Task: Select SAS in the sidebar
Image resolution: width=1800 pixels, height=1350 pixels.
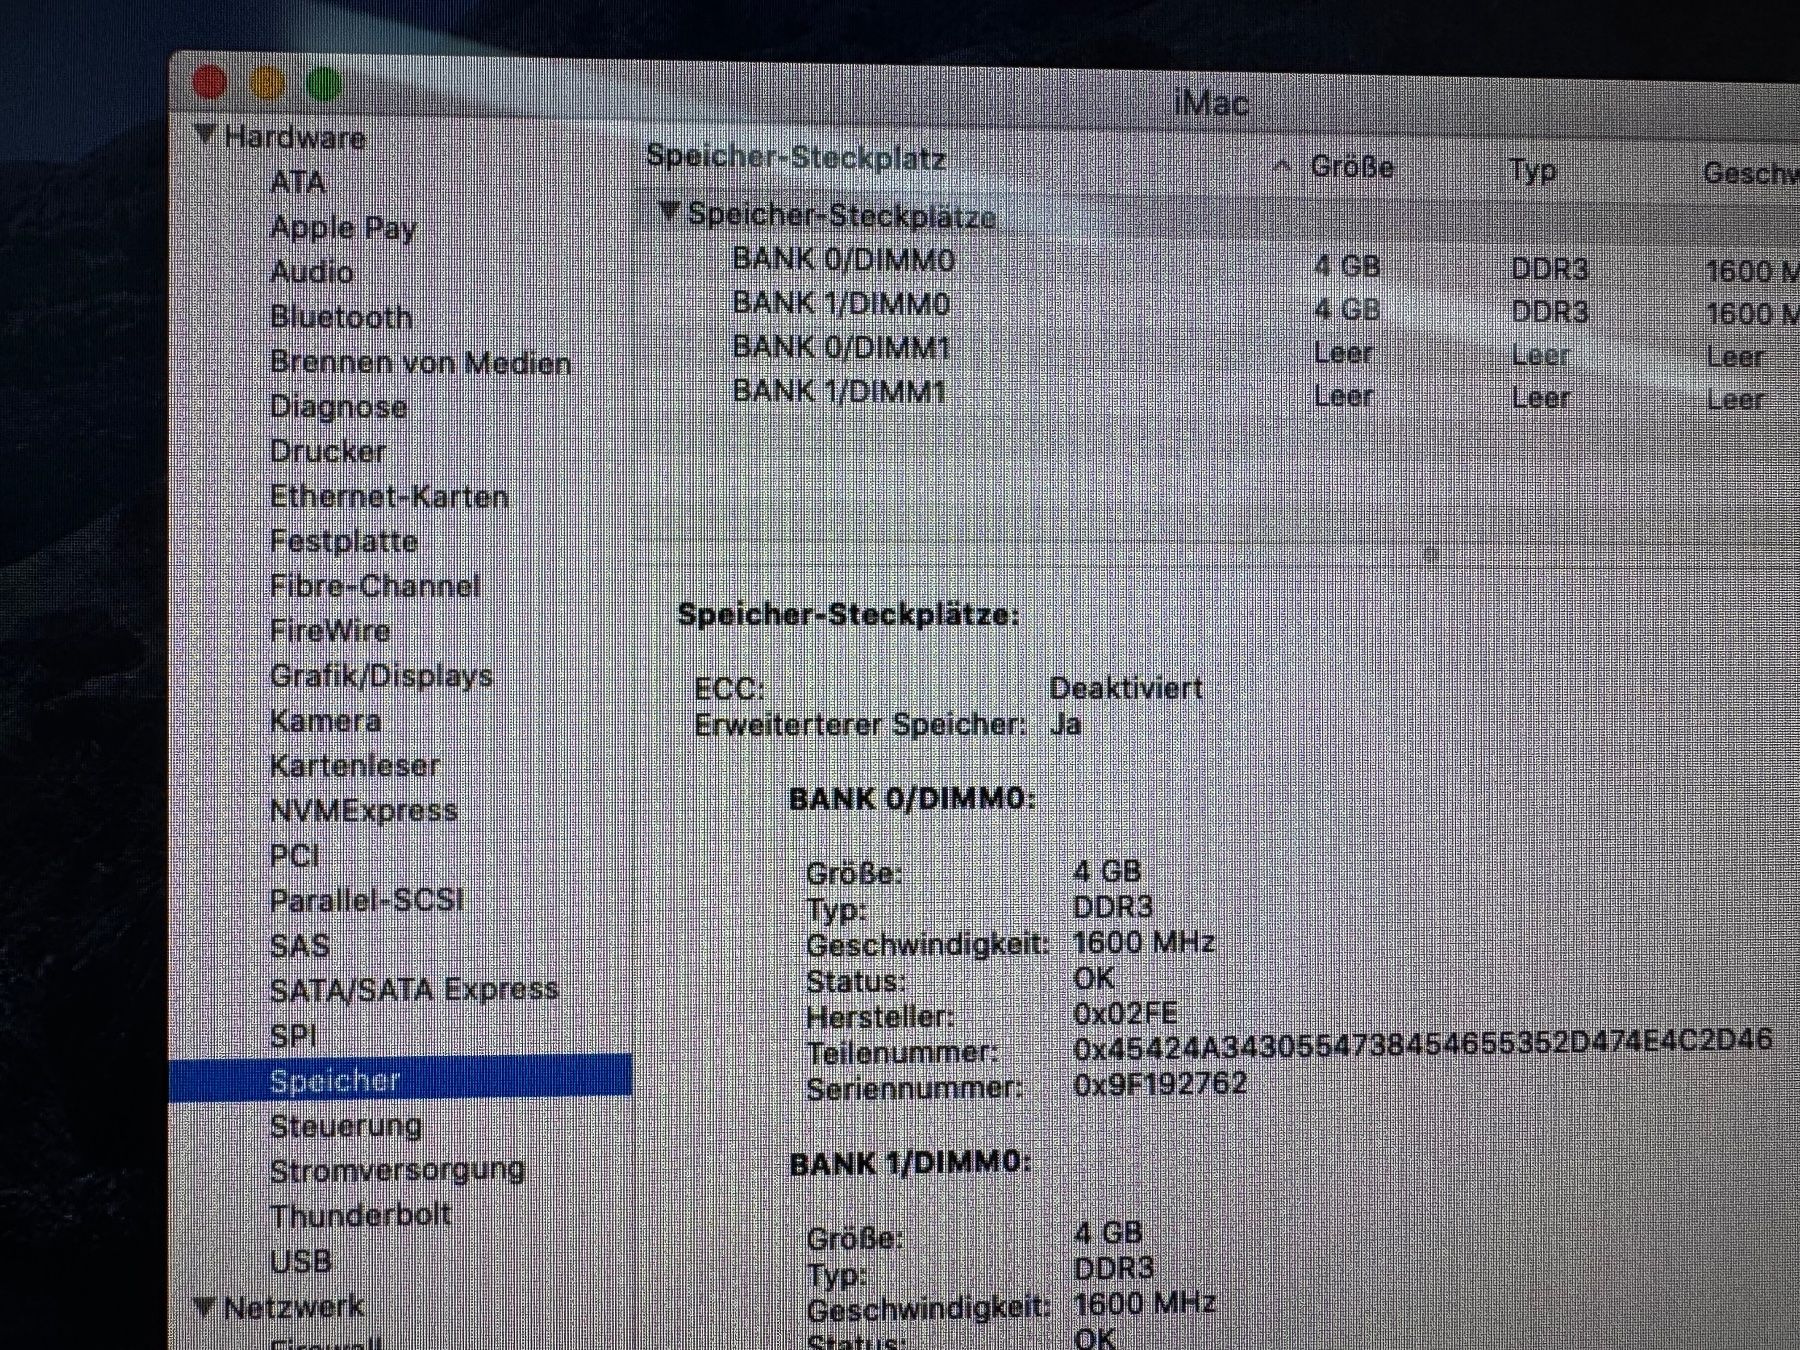Action: 299,945
